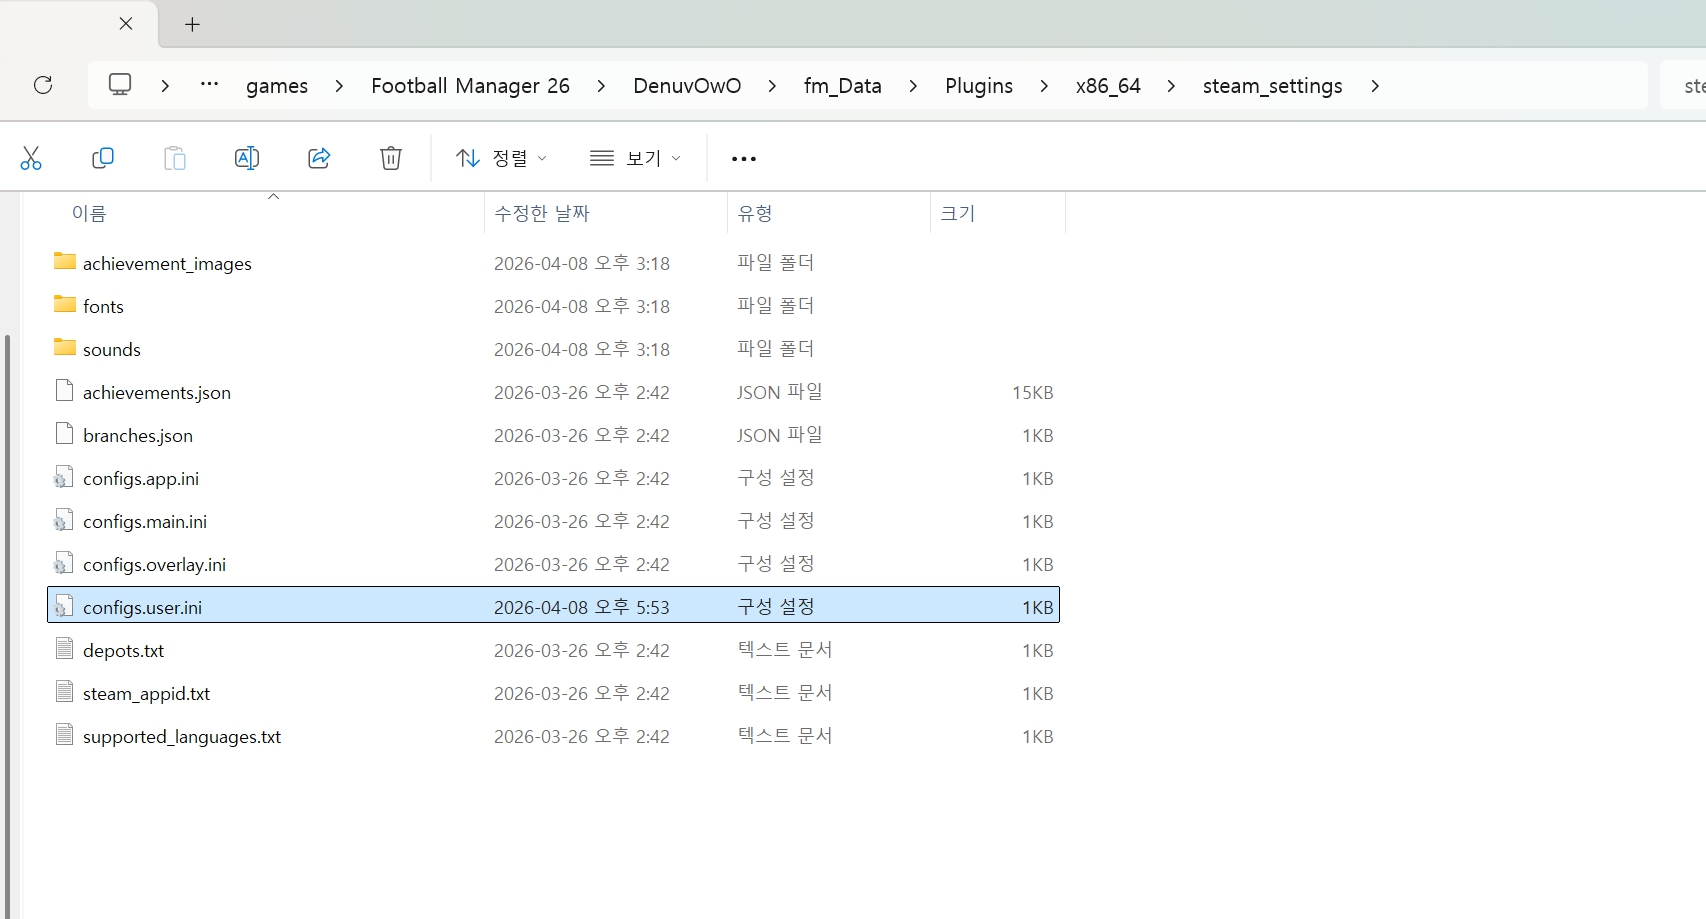Navigate to Football Manager 26 breadcrumb
This screenshot has height=919, width=1706.
(470, 86)
